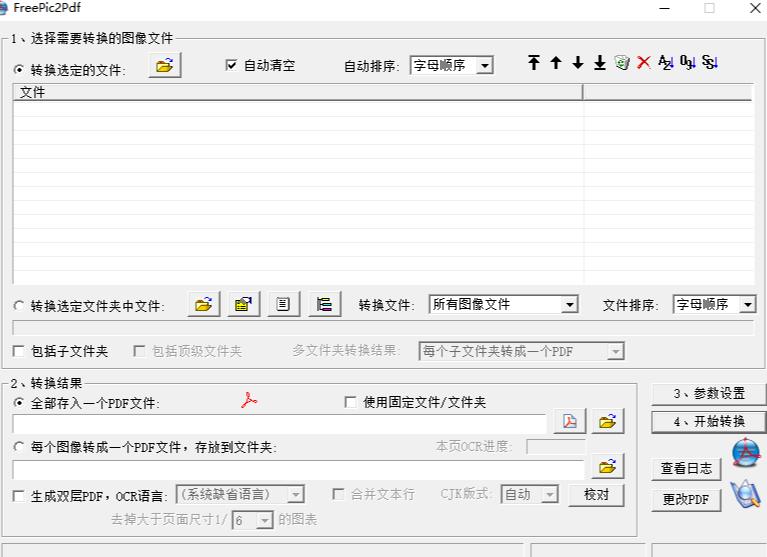Move selected file up one position

pyautogui.click(x=556, y=63)
